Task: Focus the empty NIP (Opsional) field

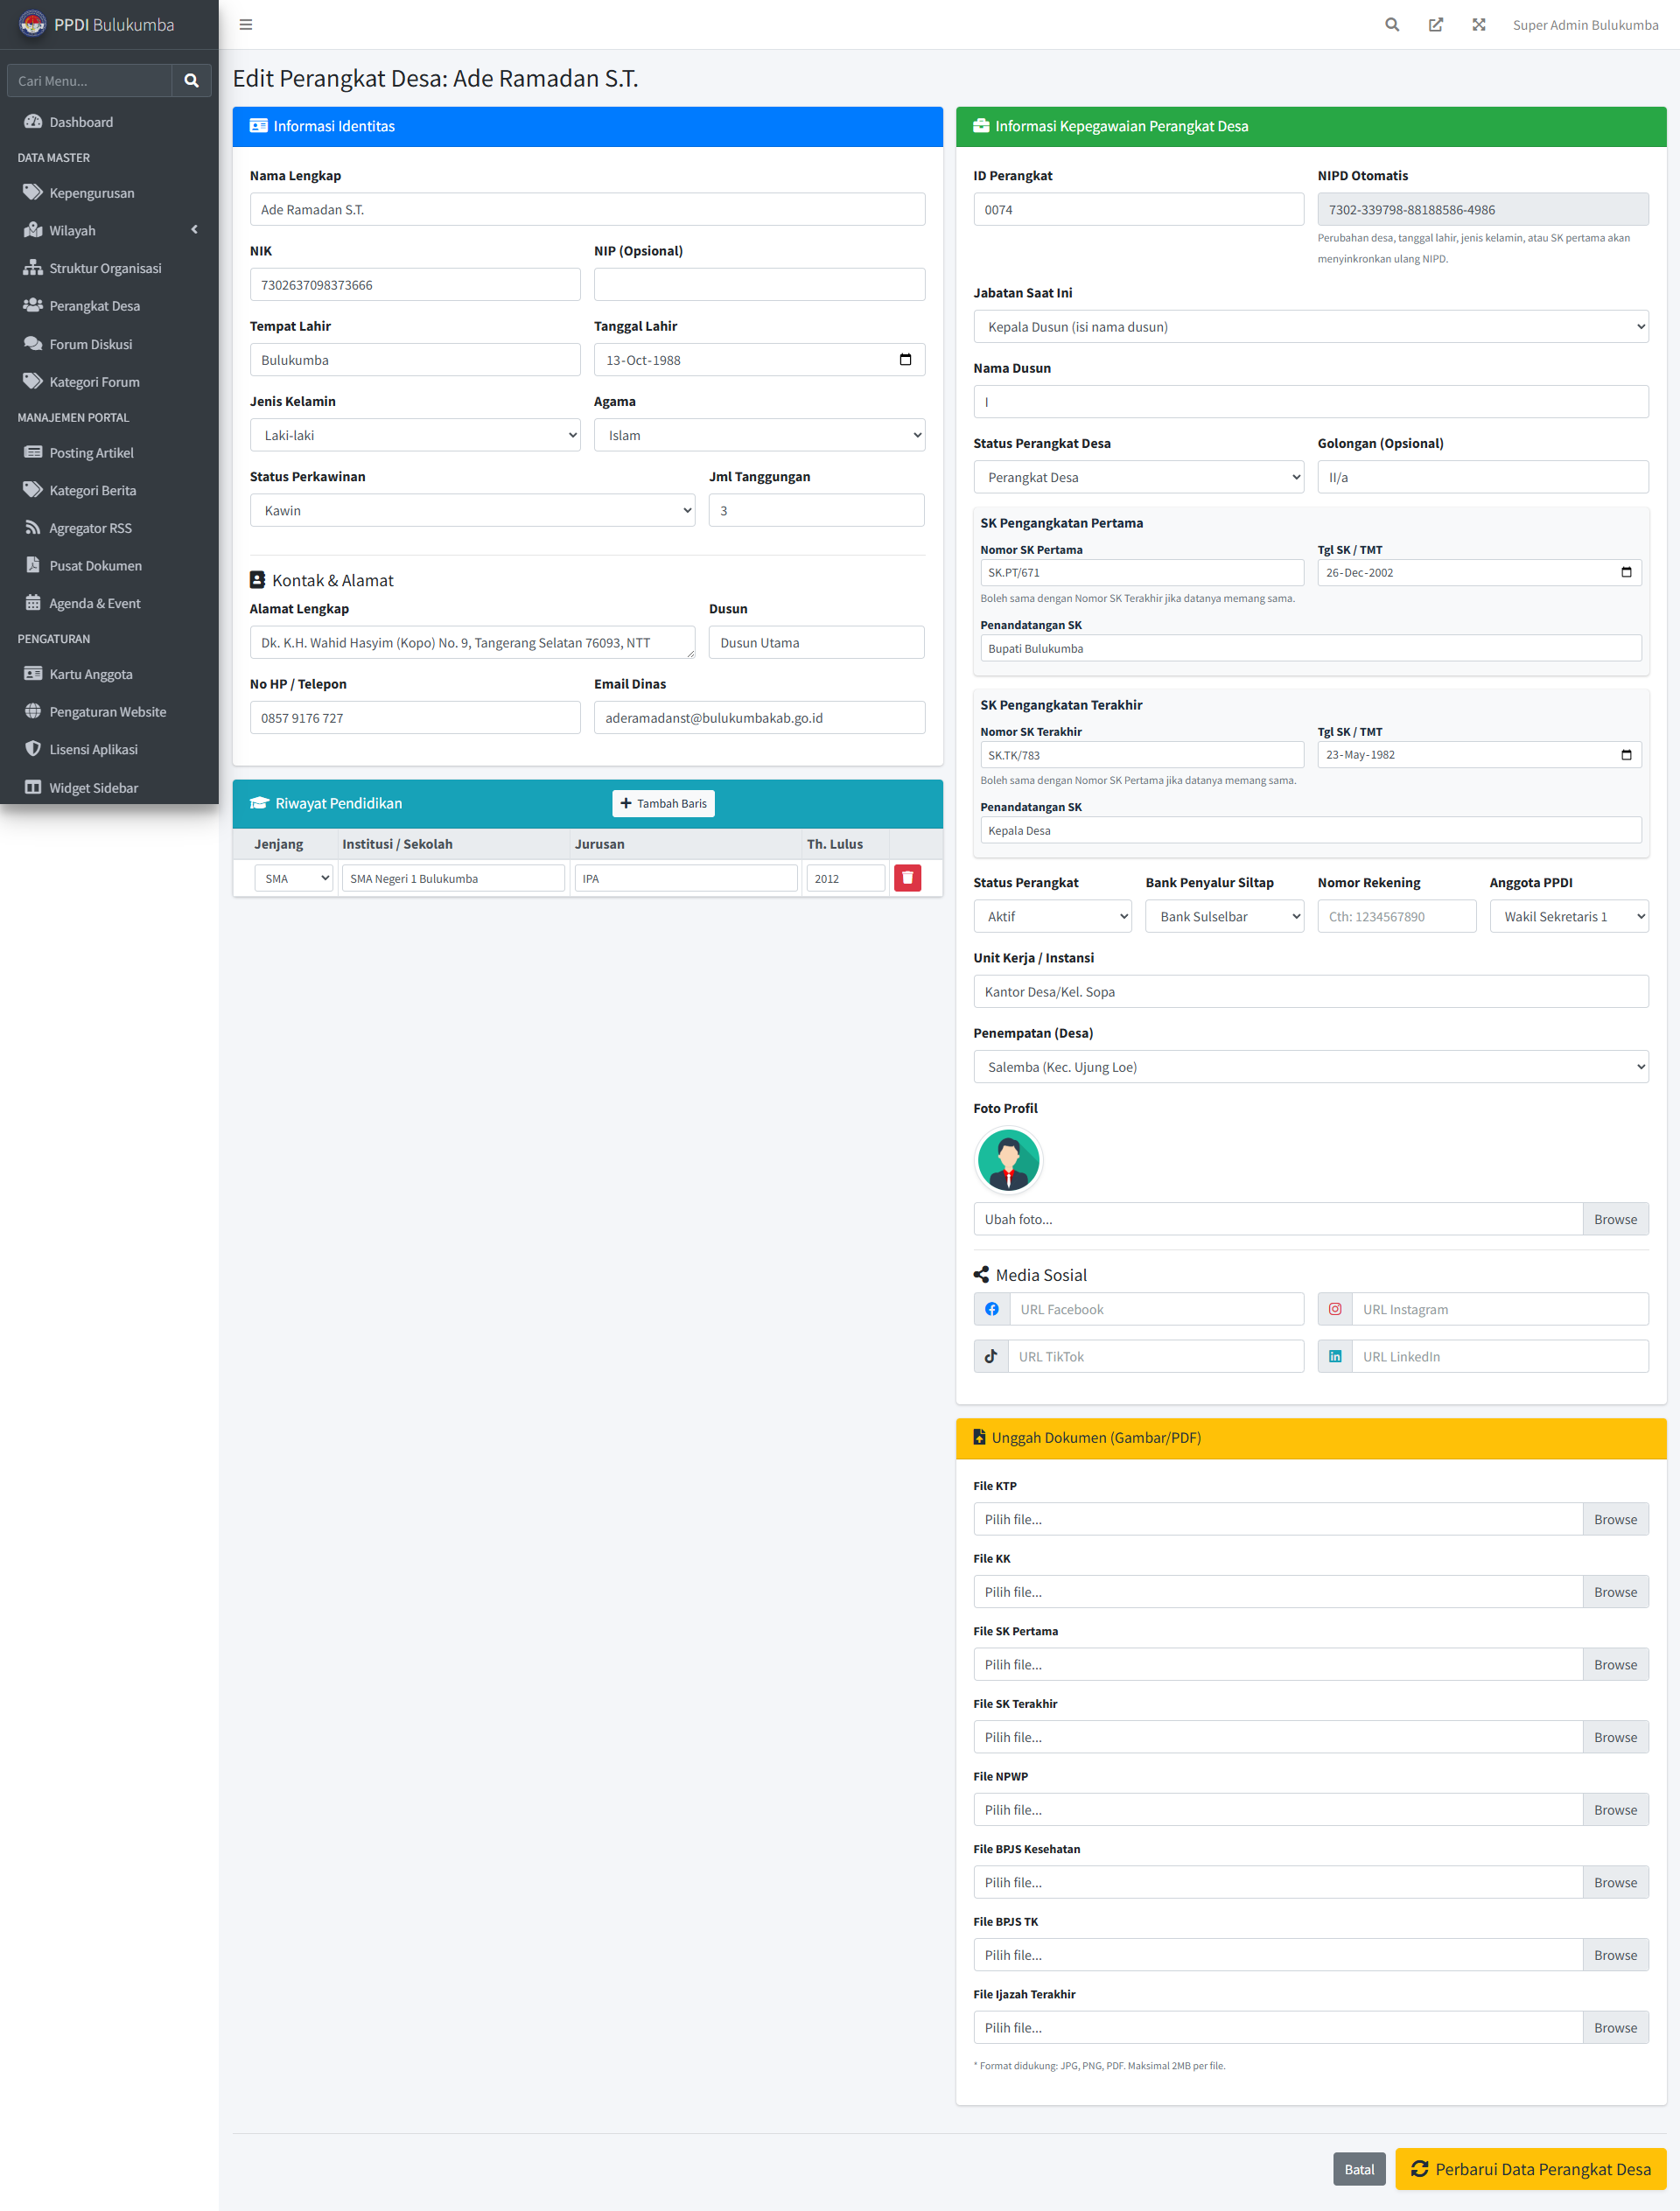Action: point(759,285)
